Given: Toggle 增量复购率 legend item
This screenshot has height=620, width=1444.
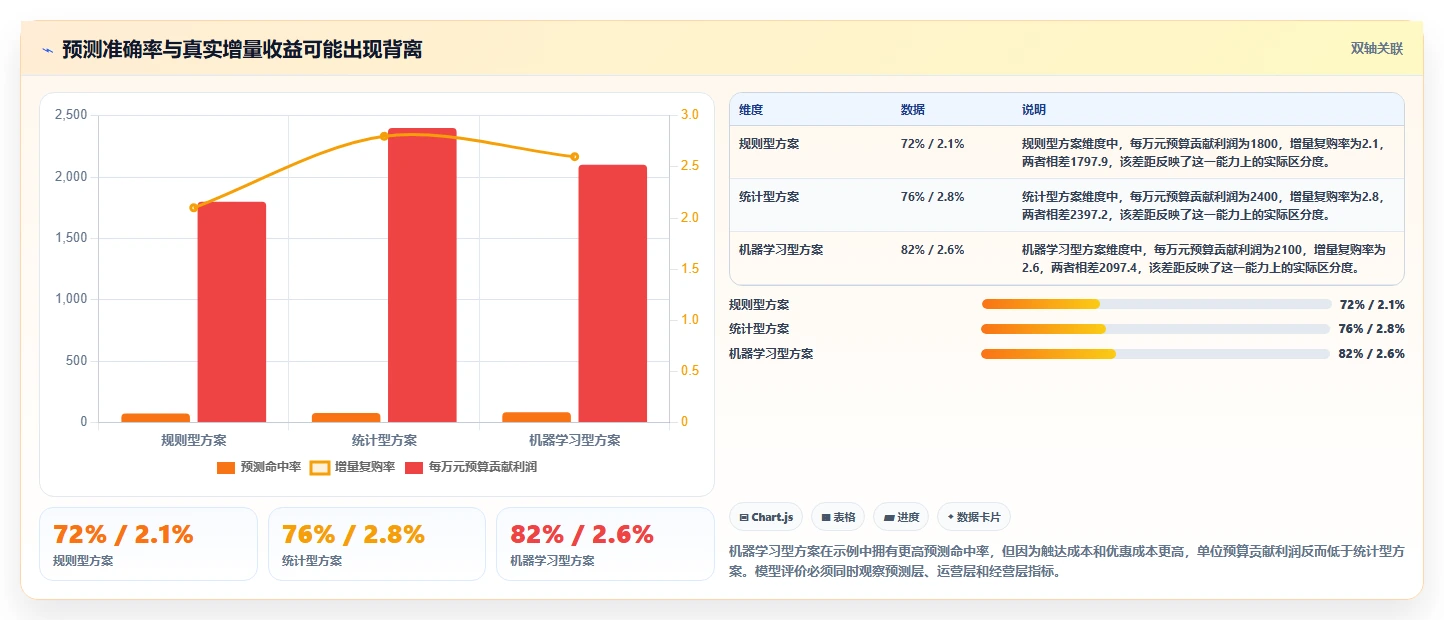Looking at the screenshot, I should click(352, 467).
